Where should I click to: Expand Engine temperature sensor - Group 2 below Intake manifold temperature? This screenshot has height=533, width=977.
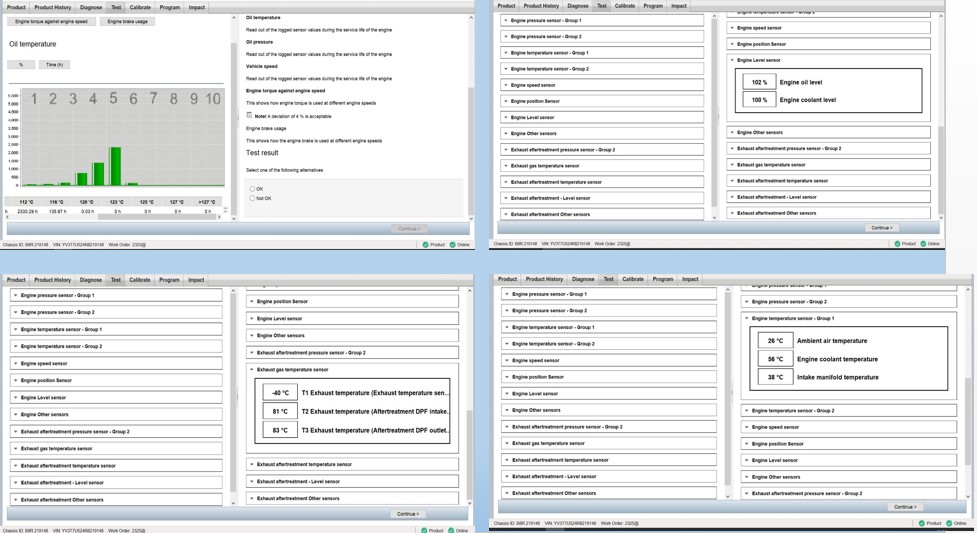[849, 411]
